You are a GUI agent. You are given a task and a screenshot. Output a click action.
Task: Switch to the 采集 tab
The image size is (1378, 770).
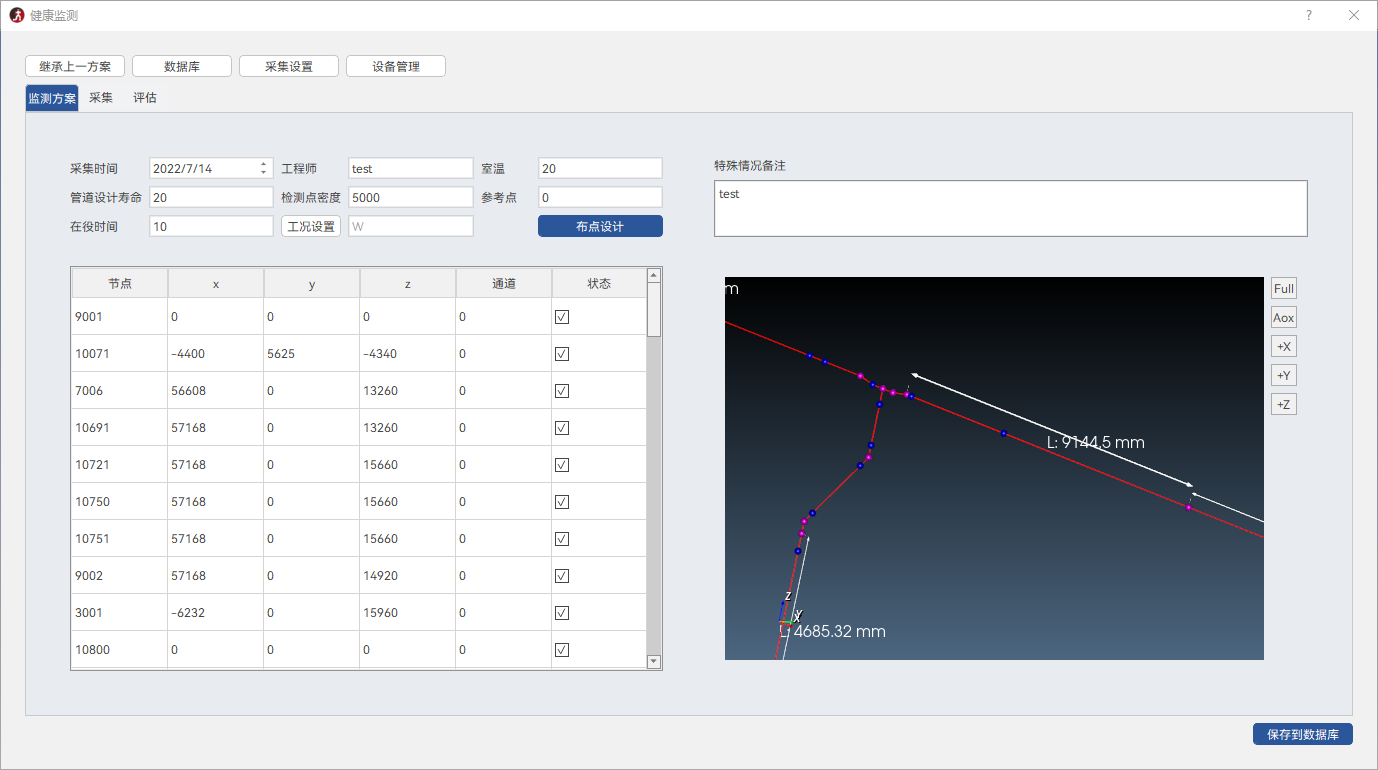(x=101, y=98)
